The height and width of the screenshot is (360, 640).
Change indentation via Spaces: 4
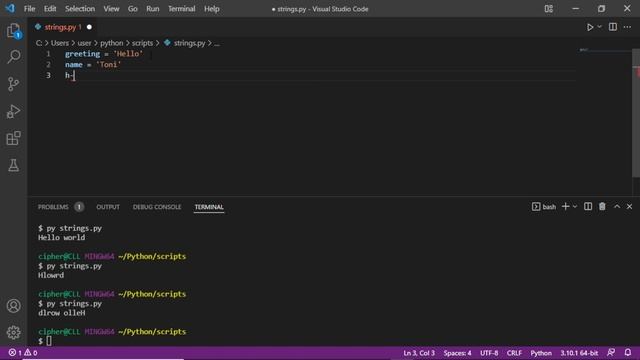(x=457, y=353)
